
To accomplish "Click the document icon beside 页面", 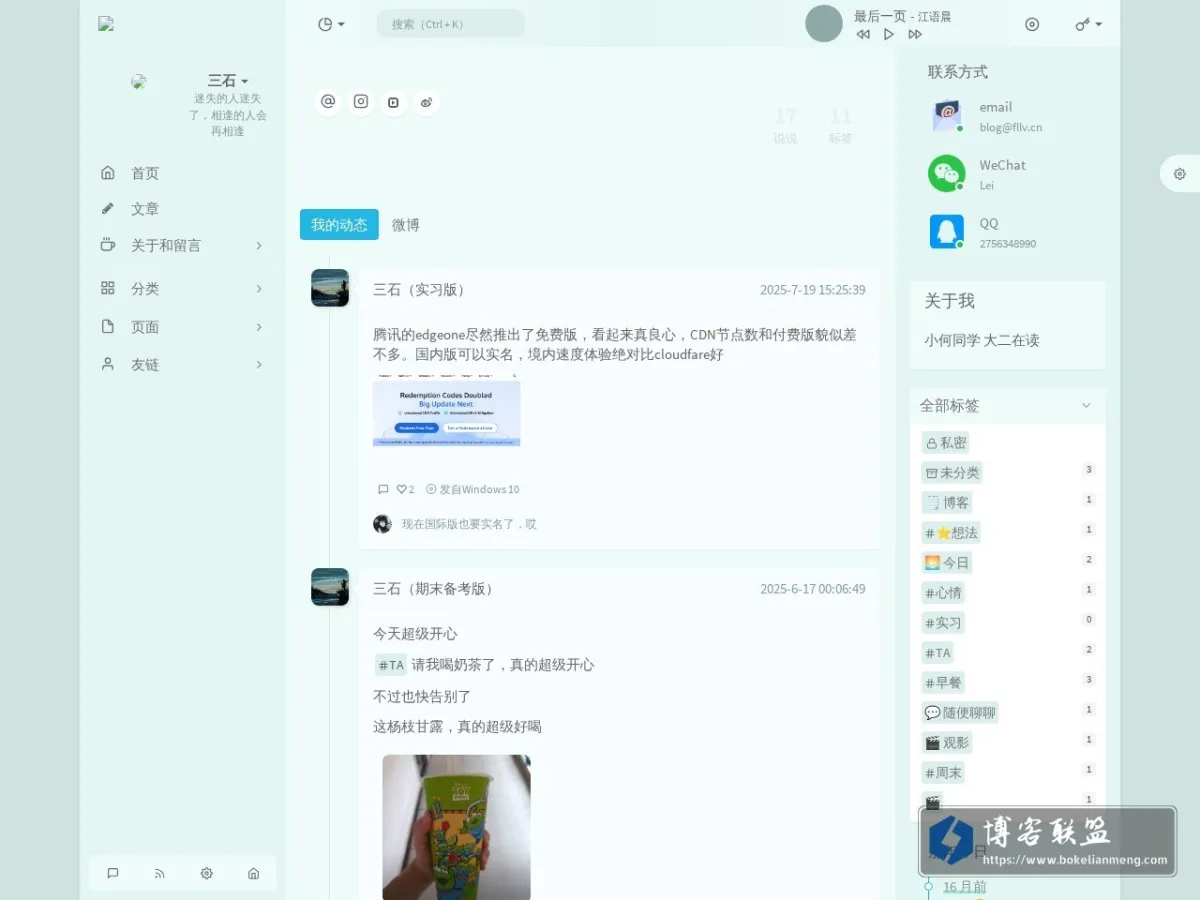I will pyautogui.click(x=108, y=327).
